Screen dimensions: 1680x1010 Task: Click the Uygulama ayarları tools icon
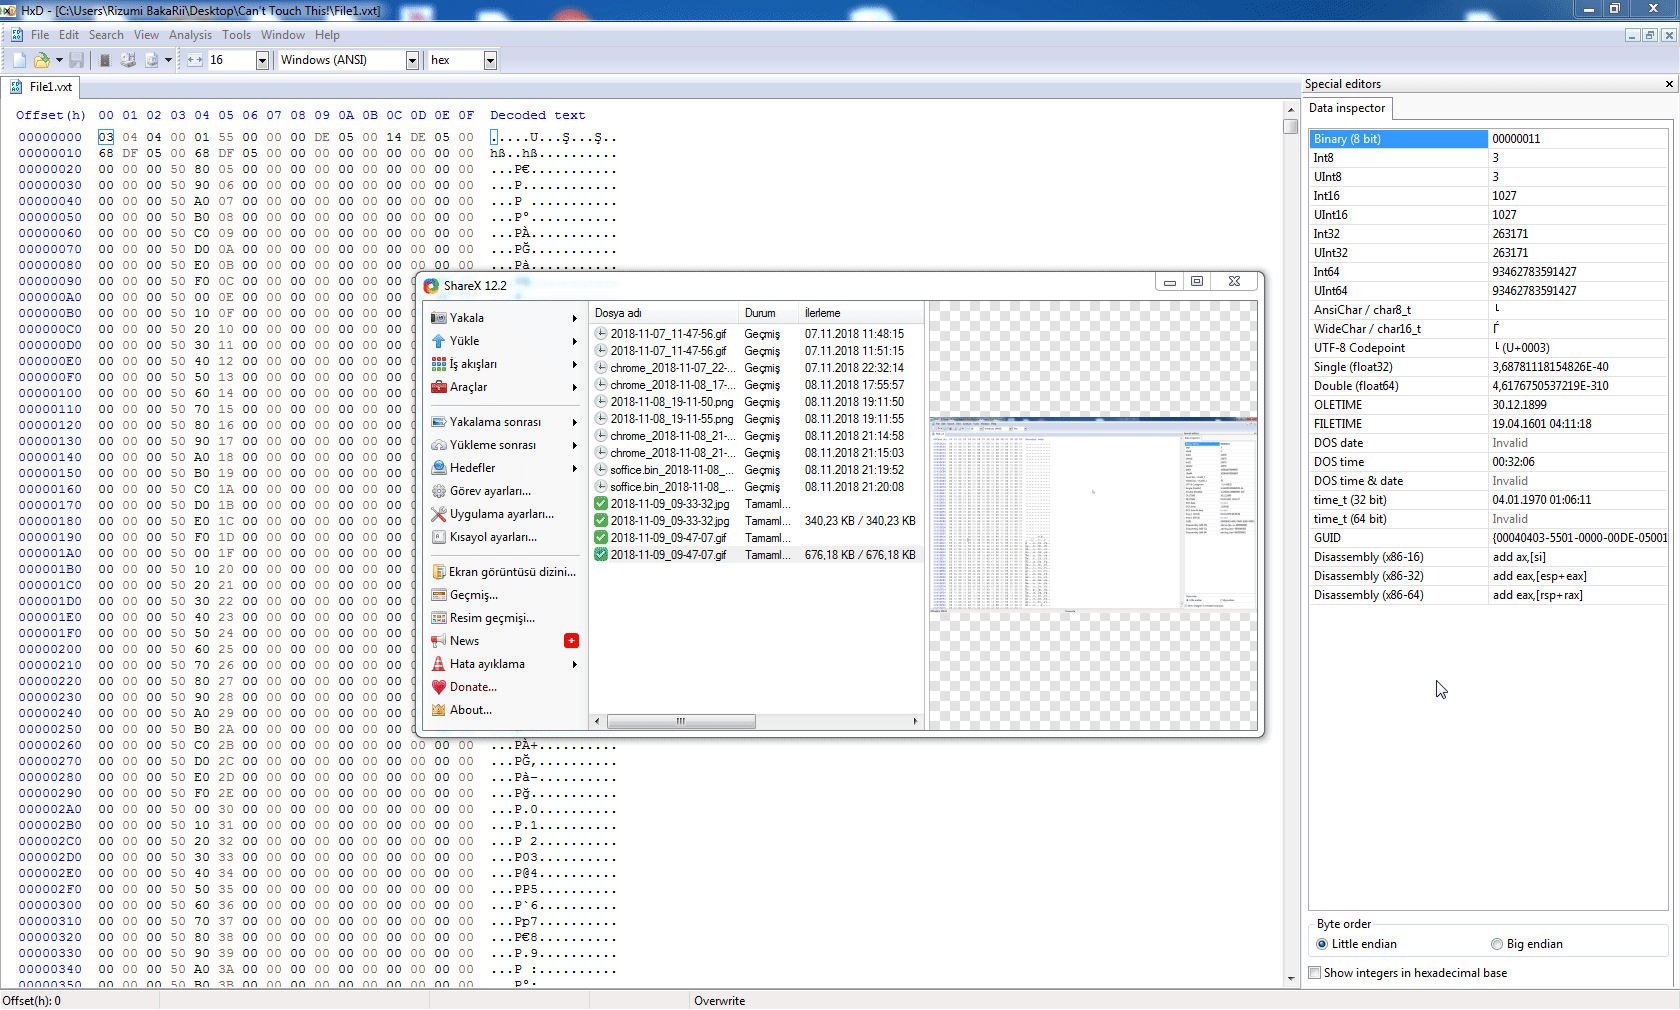click(x=438, y=514)
